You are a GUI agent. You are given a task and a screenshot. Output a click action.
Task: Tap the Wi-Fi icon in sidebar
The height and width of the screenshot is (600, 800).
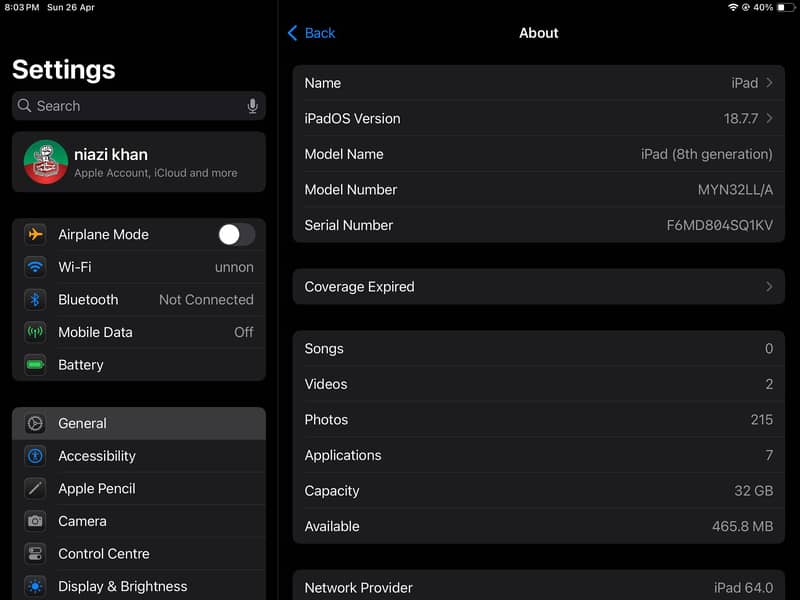35,267
